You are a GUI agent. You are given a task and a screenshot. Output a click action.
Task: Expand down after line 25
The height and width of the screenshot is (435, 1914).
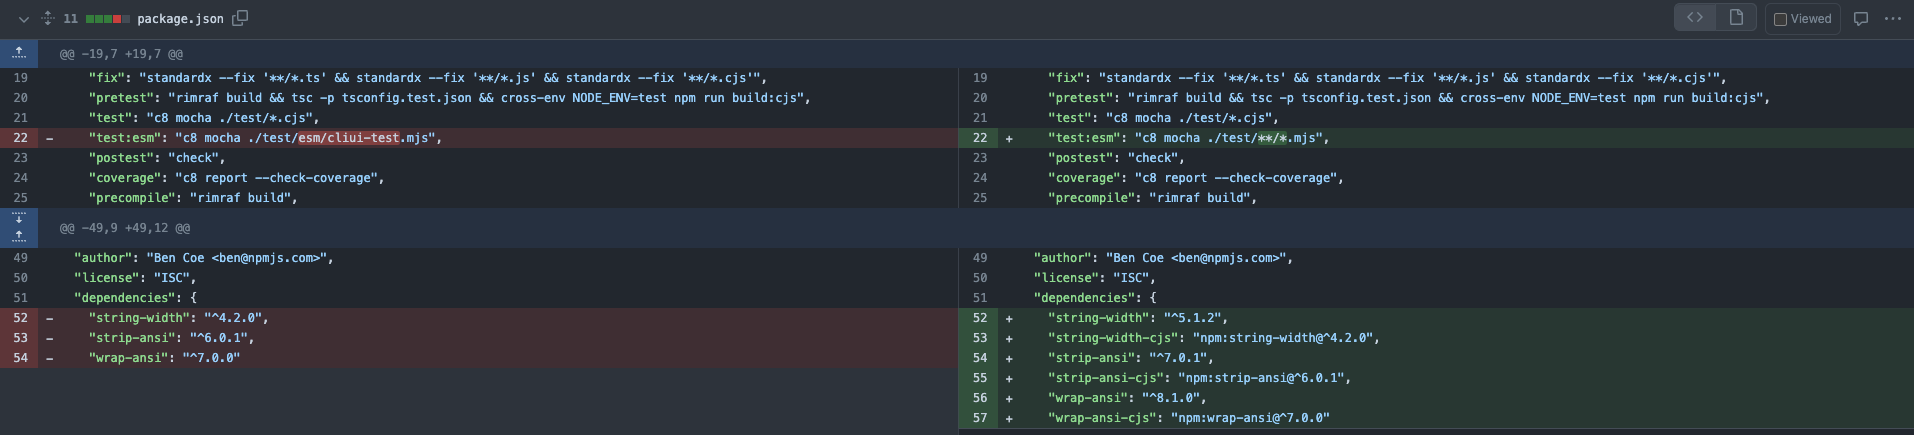click(x=19, y=218)
